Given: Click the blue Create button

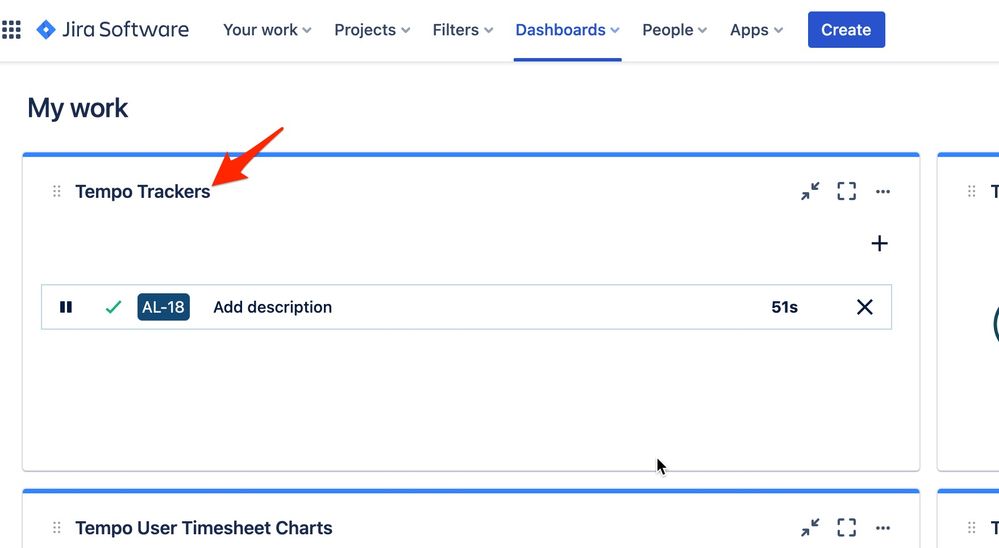Looking at the screenshot, I should [846, 30].
